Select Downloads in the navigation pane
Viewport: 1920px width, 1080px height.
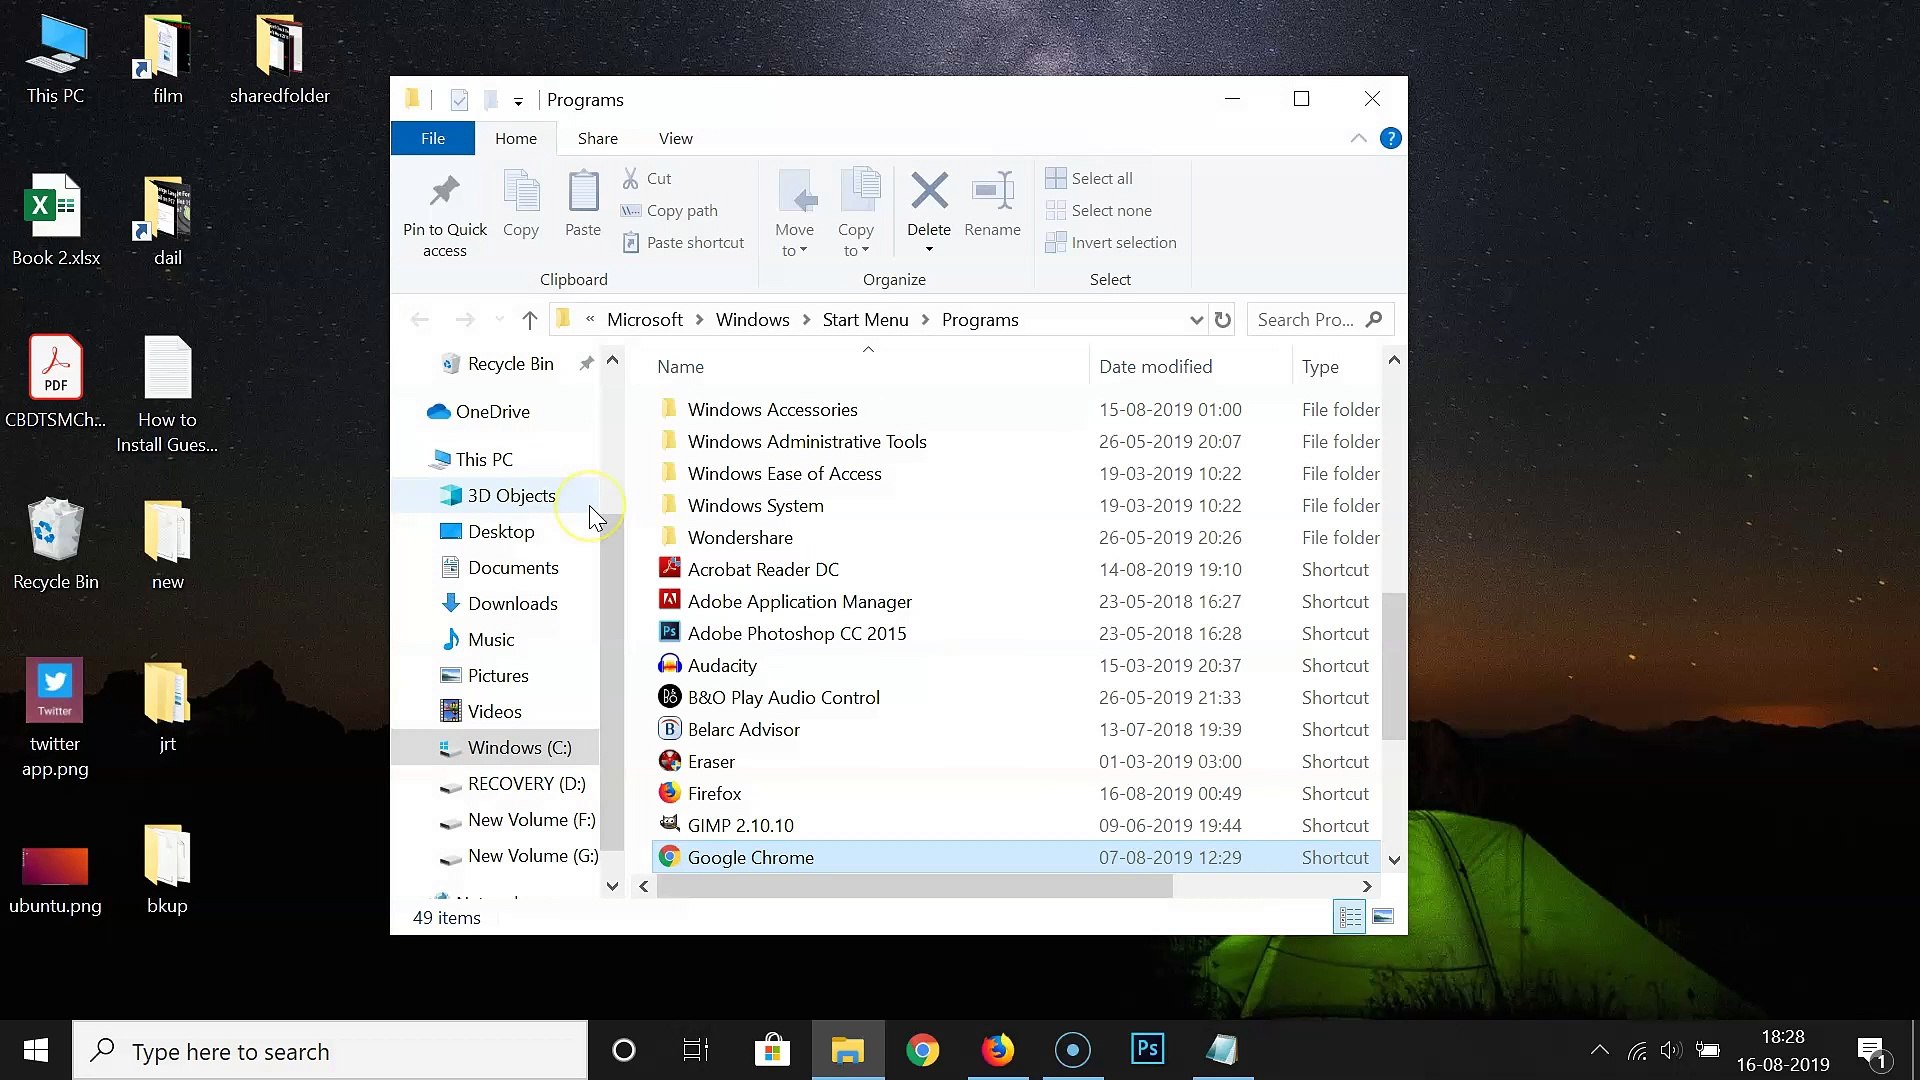pos(512,603)
